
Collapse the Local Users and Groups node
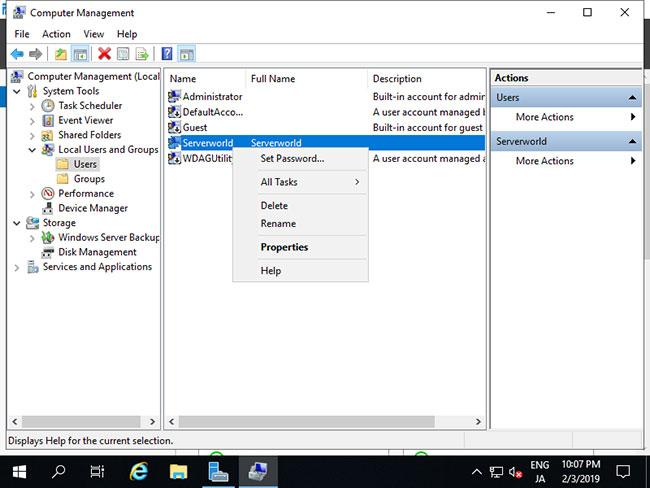pyautogui.click(x=32, y=150)
